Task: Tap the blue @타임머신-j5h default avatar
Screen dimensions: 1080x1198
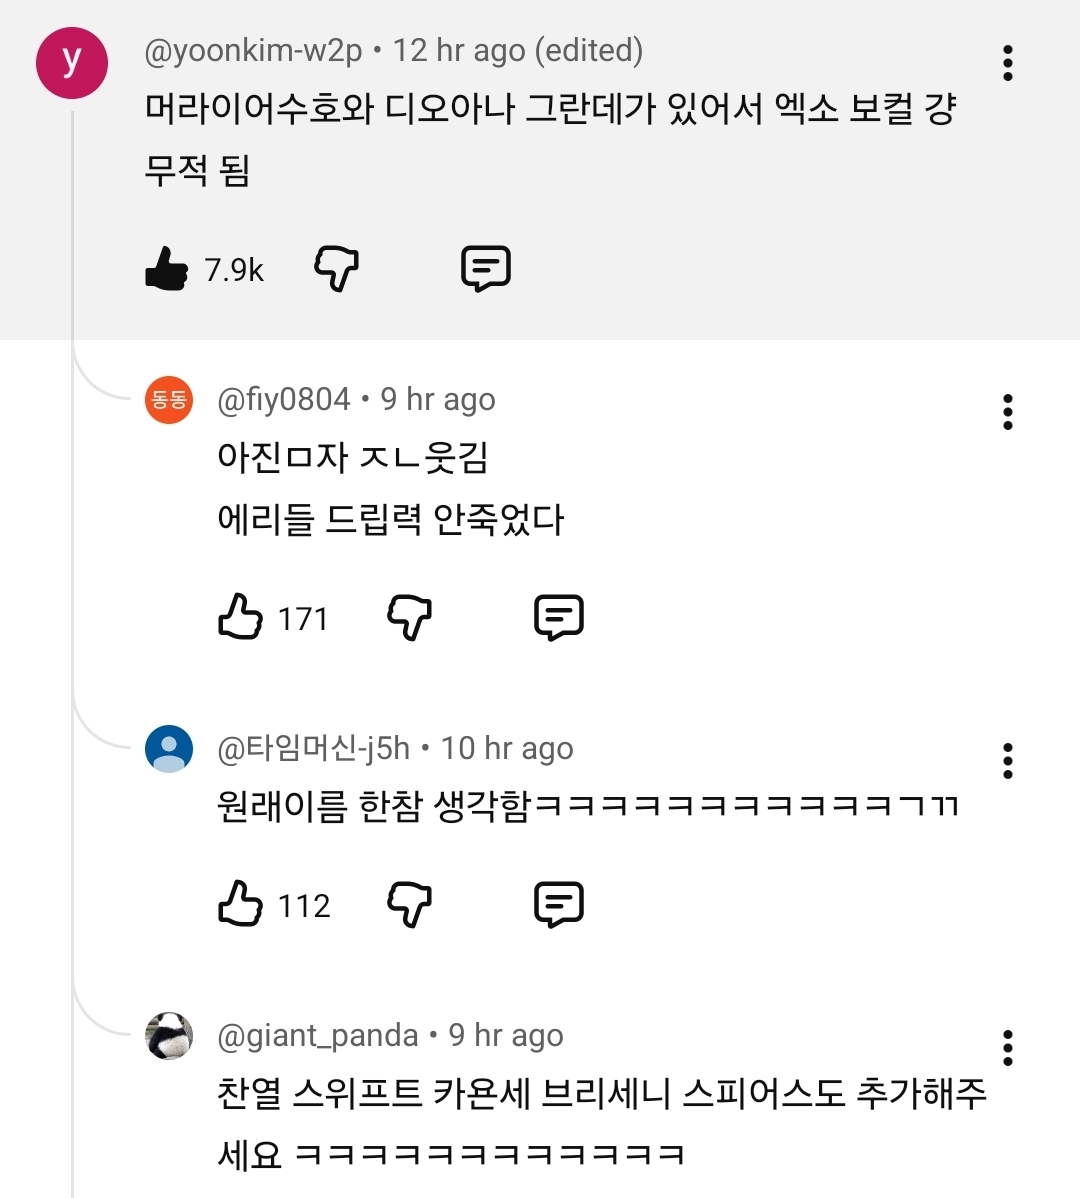Action: (169, 749)
